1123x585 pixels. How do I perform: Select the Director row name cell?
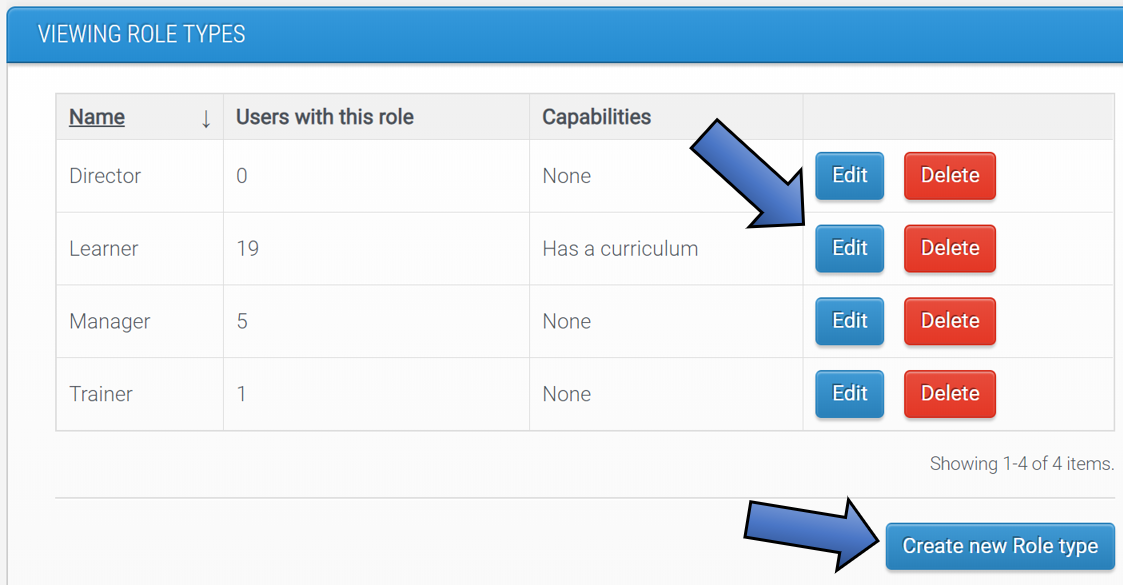point(104,175)
